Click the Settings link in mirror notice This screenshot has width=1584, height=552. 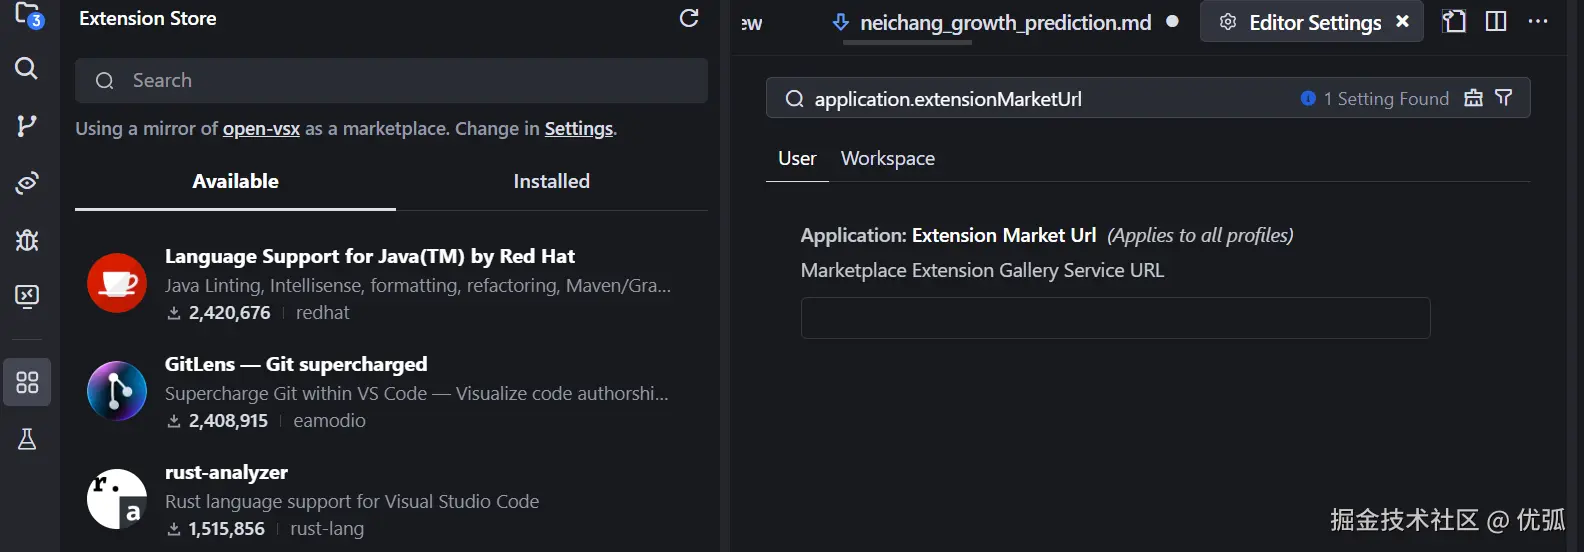[578, 129]
